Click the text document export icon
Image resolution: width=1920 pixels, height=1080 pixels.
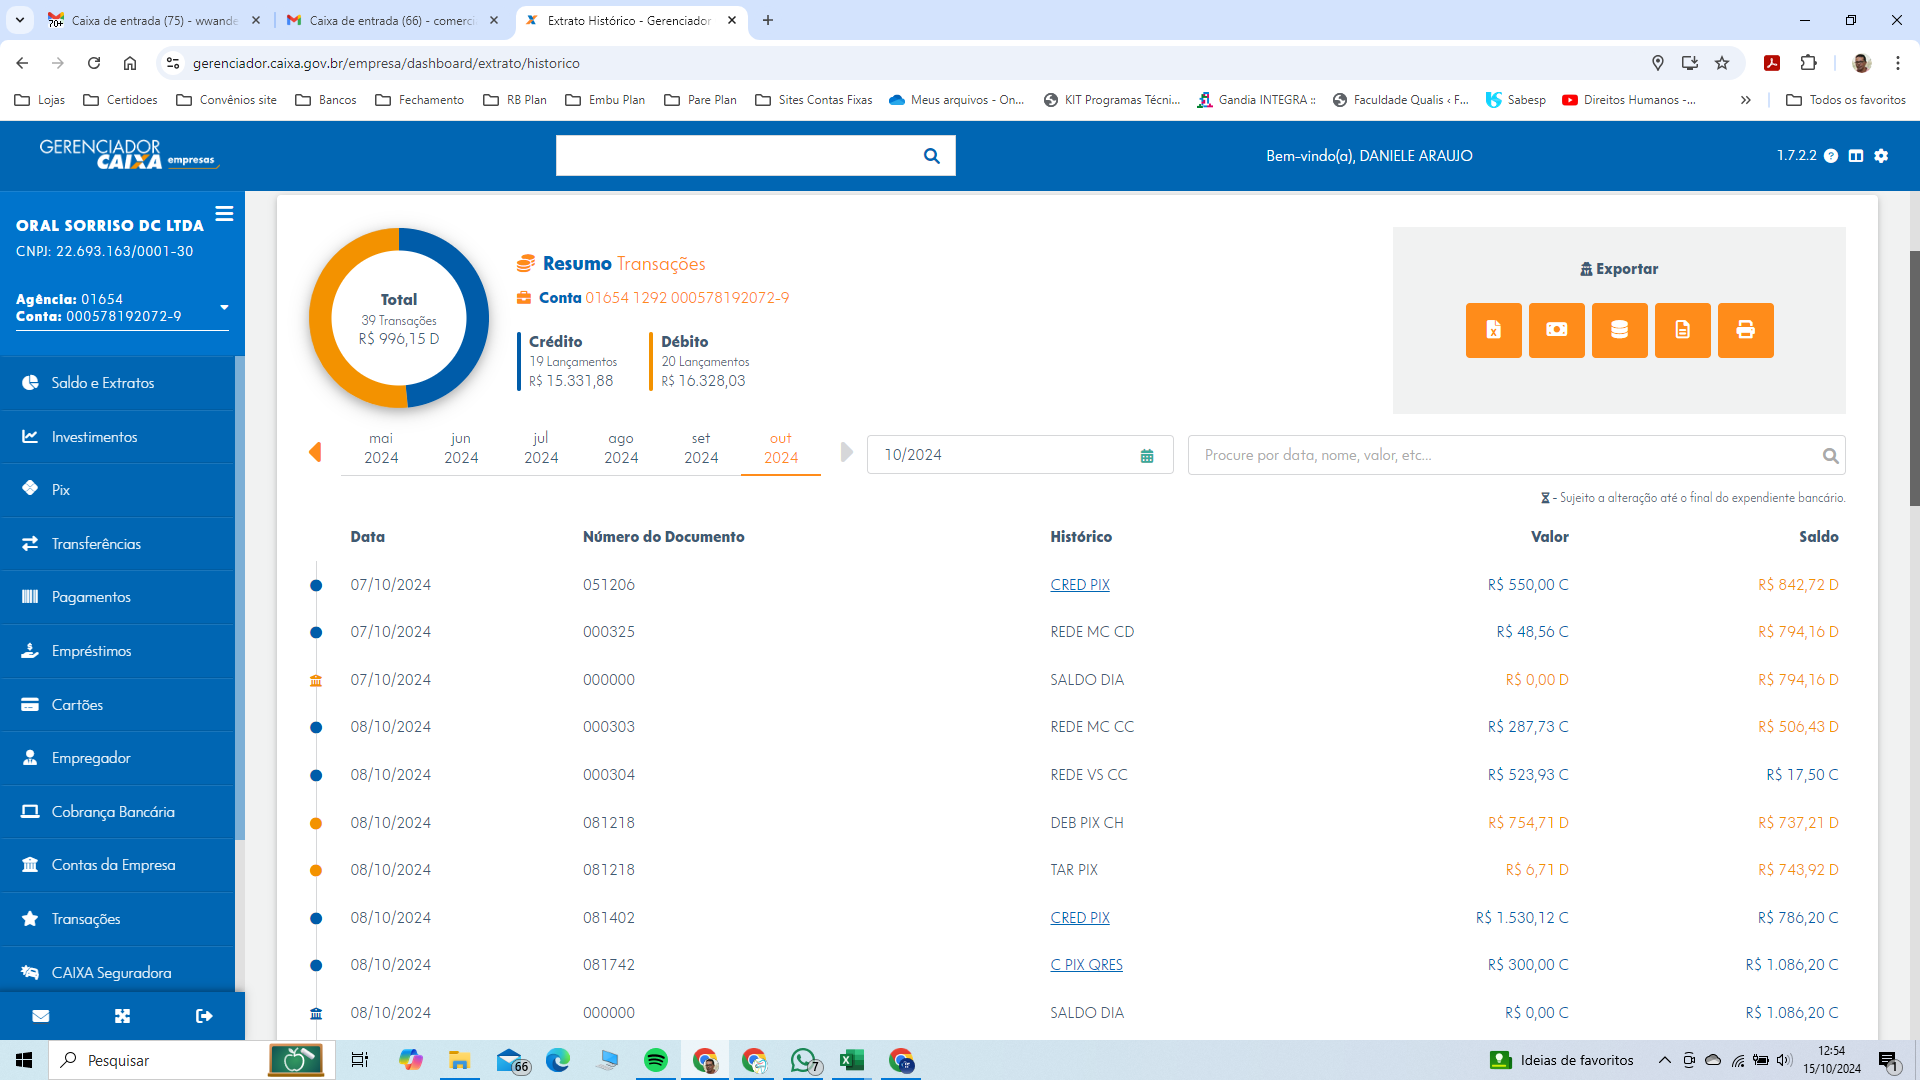pos(1682,330)
